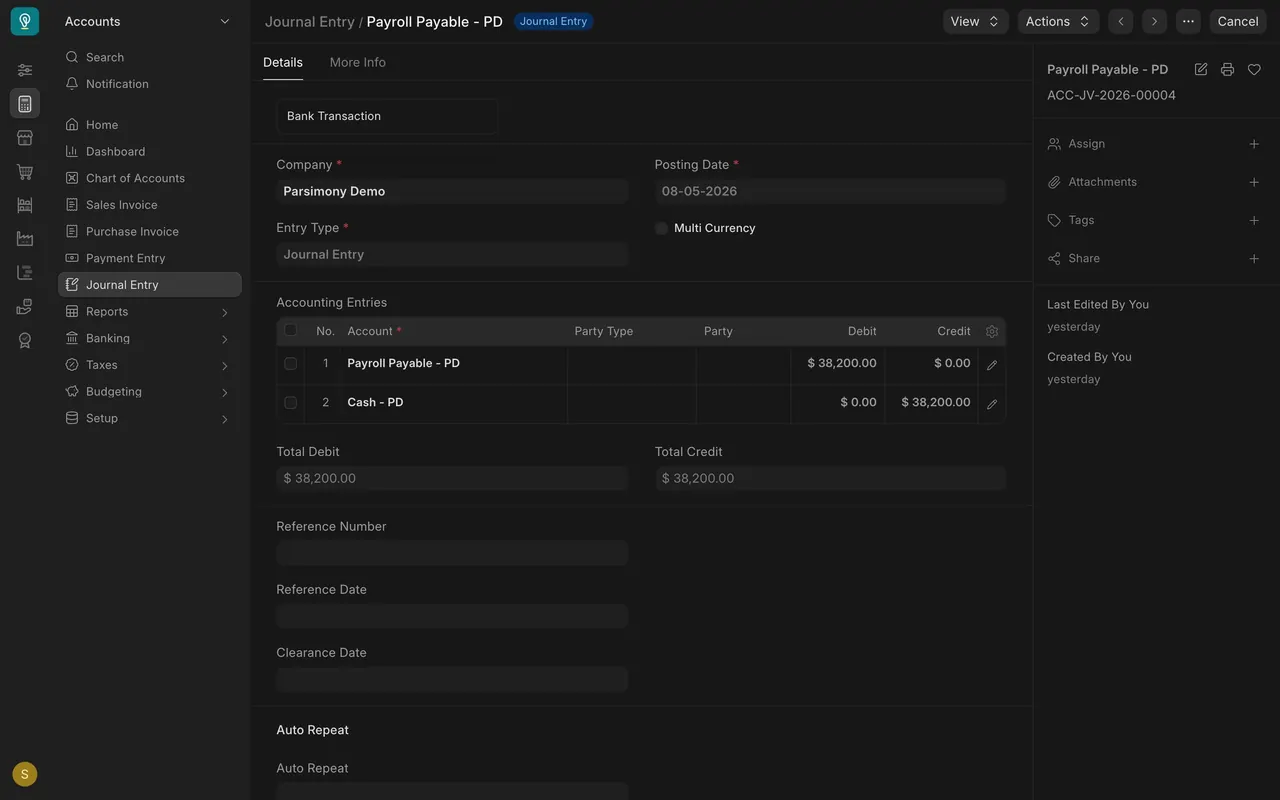Viewport: 1280px width, 800px height.
Task: Click the user avatar S
Action: pyautogui.click(x=25, y=774)
